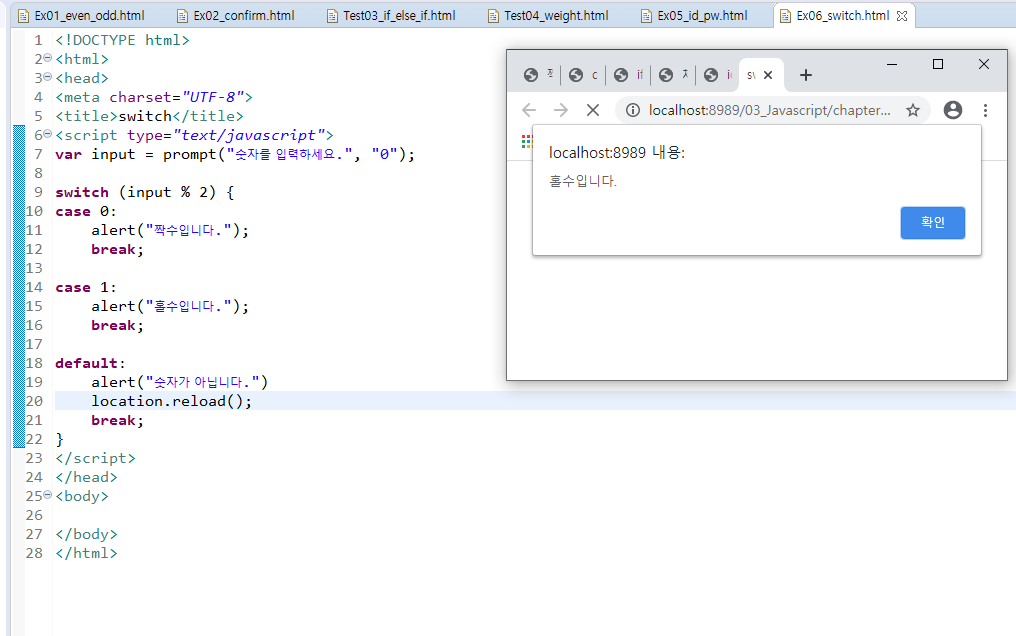The height and width of the screenshot is (636, 1016).
Task: Click the file icon on Test03_if_else_if.html tab
Action: click(x=332, y=16)
